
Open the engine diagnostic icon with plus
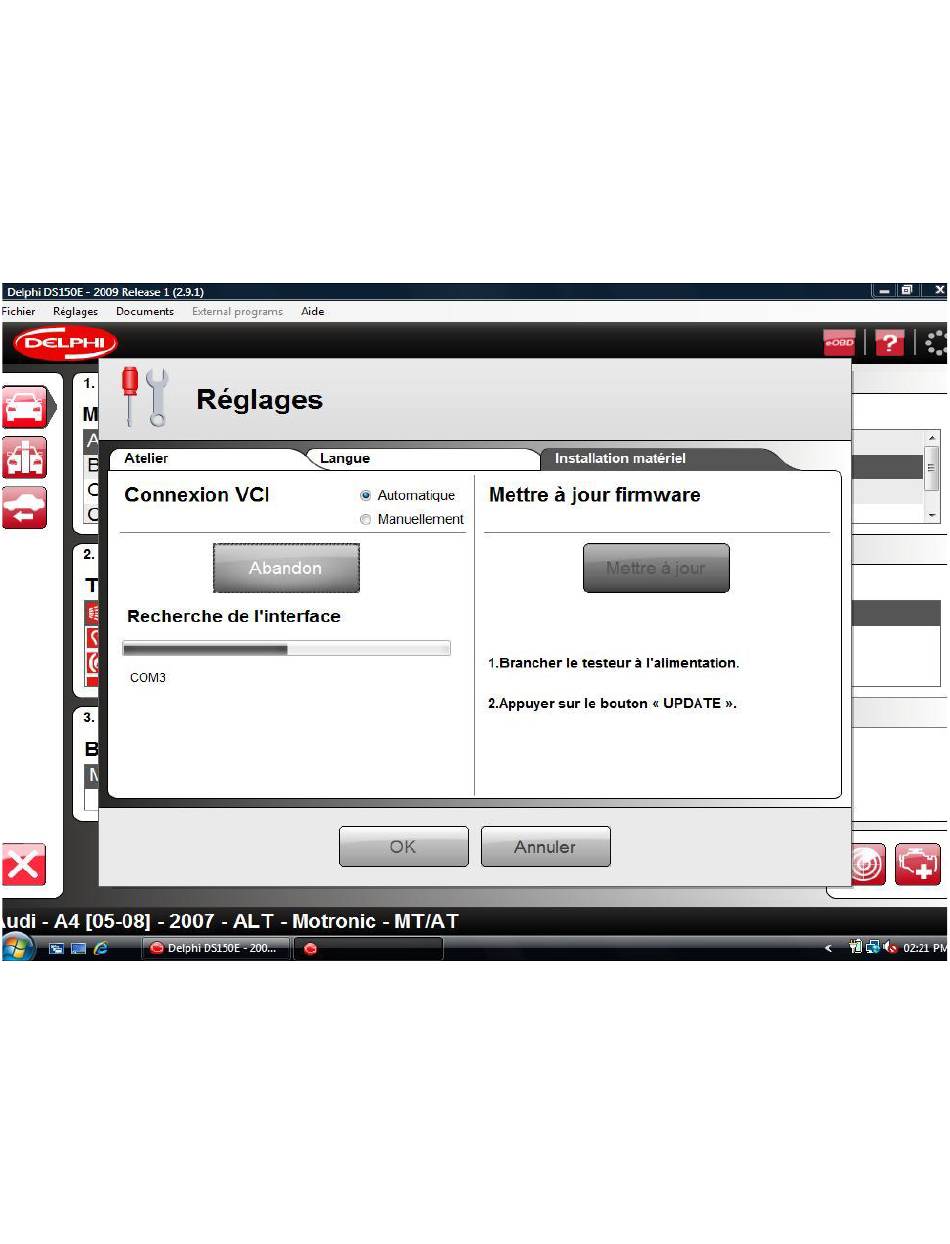coord(917,864)
